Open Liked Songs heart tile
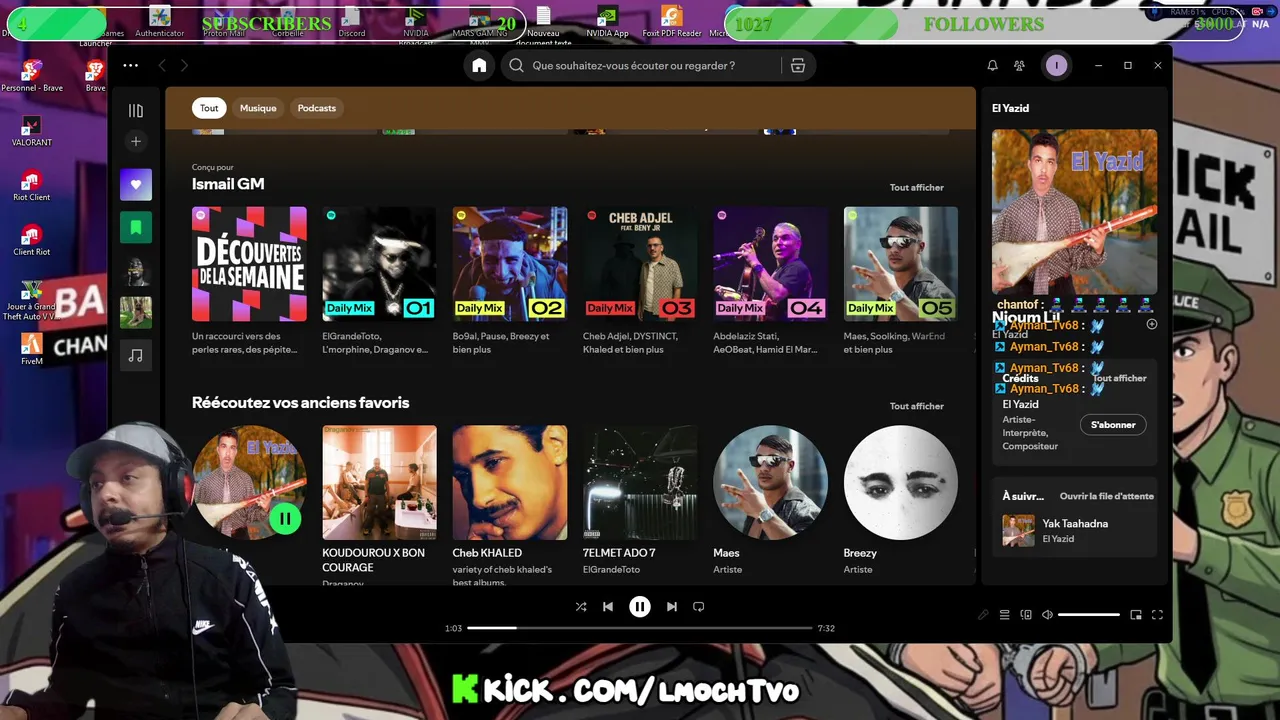 pos(136,184)
